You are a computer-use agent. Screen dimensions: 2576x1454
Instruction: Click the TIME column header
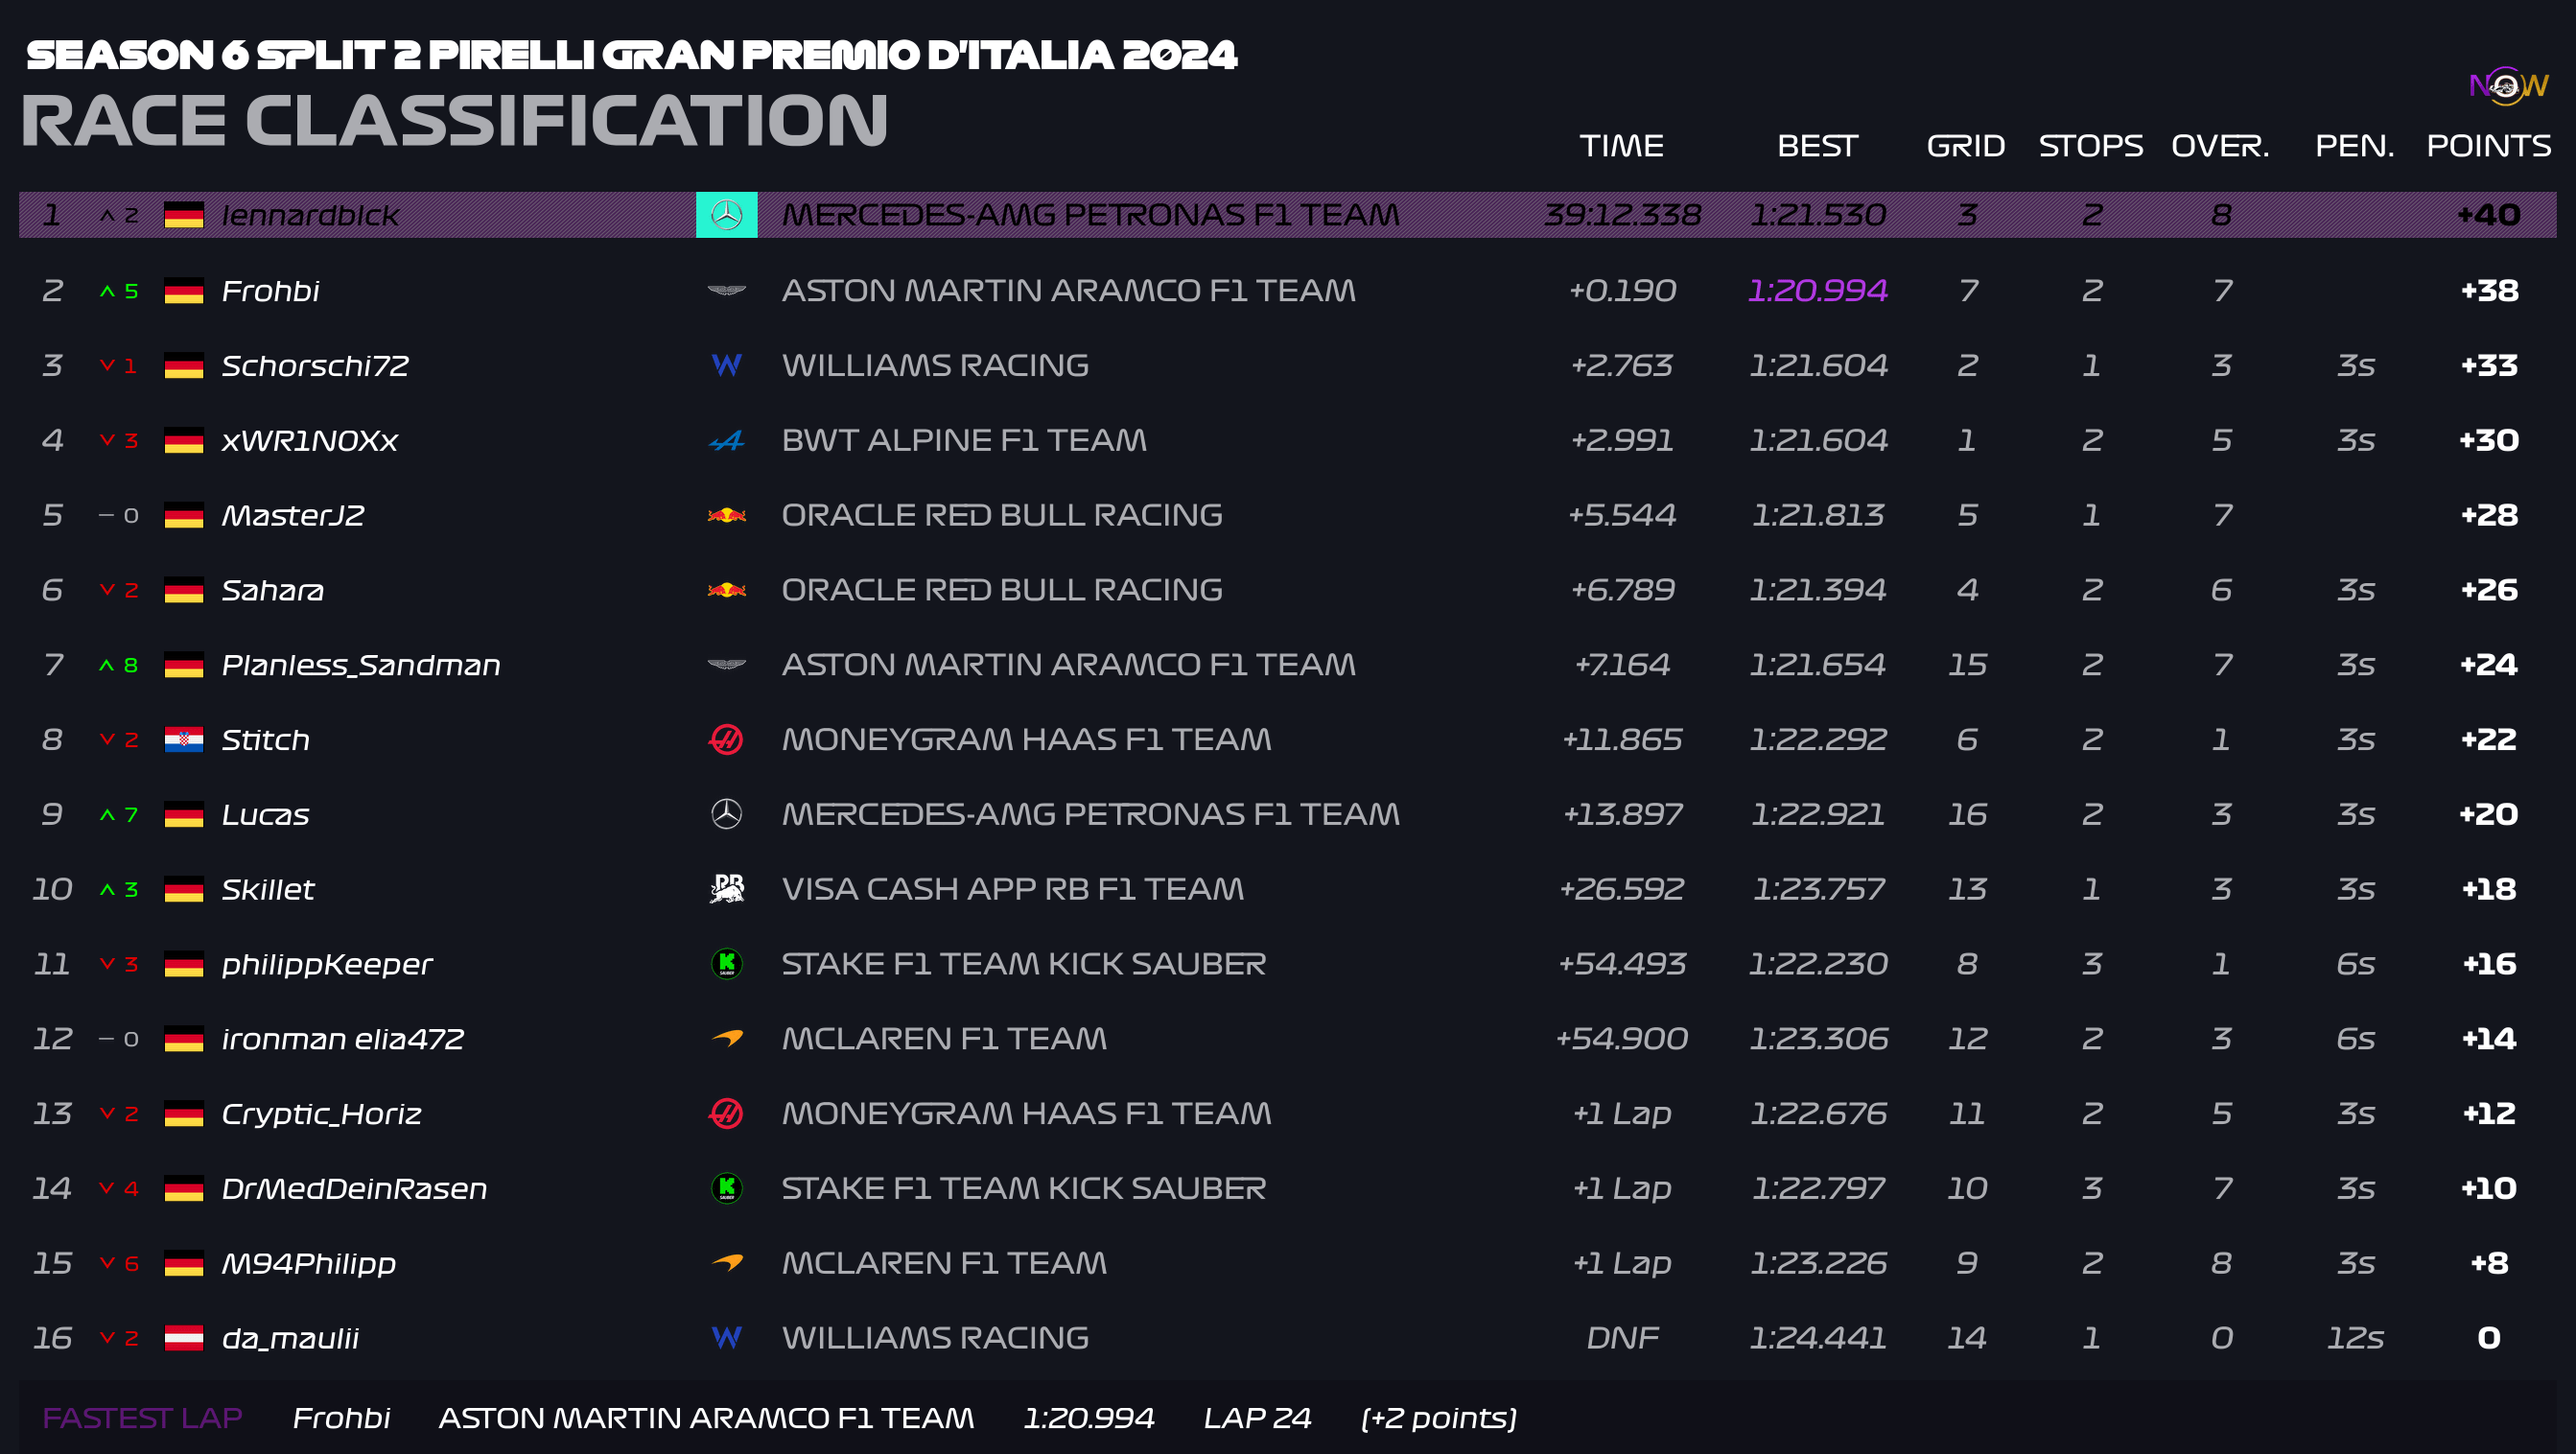tap(1622, 146)
